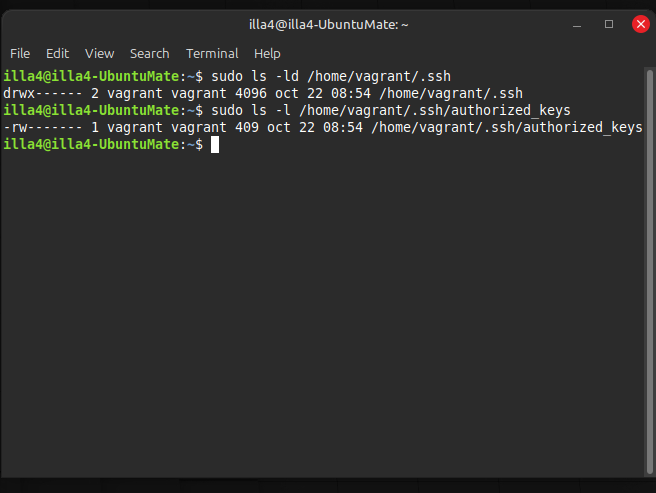Screen dimensions: 656x493
Task: Maximize the terminal window
Action: [x=609, y=24]
